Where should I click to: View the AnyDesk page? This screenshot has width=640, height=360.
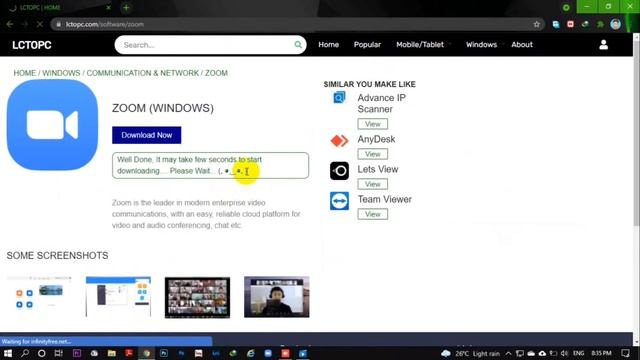point(373,154)
